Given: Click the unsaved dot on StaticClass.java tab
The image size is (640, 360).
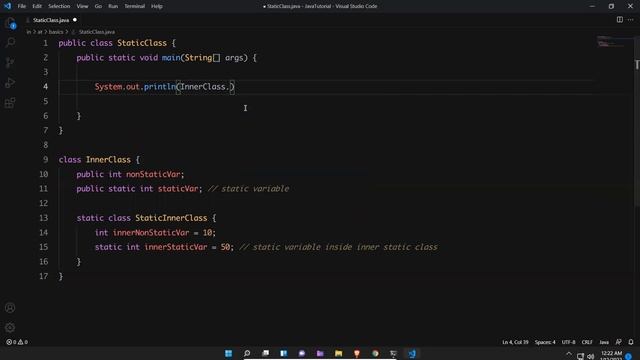Looking at the screenshot, I should click(x=75, y=20).
